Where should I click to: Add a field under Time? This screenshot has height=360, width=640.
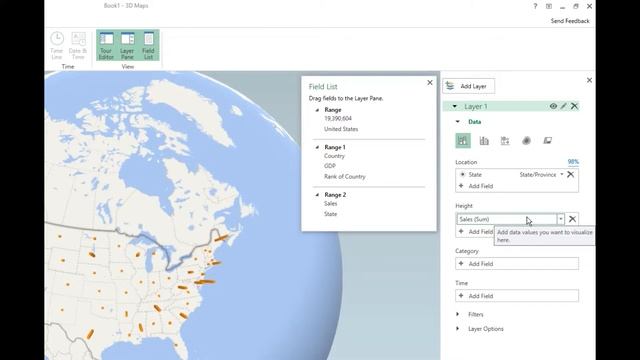click(517, 296)
